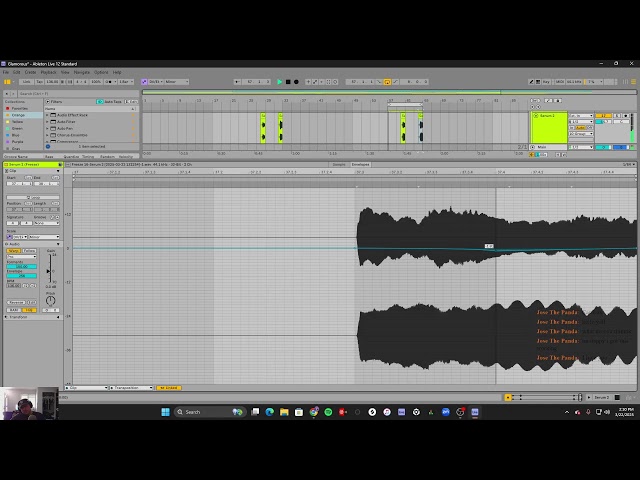The height and width of the screenshot is (480, 640).
Task: Expand the Audio Effect Rack item
Action: point(47,115)
